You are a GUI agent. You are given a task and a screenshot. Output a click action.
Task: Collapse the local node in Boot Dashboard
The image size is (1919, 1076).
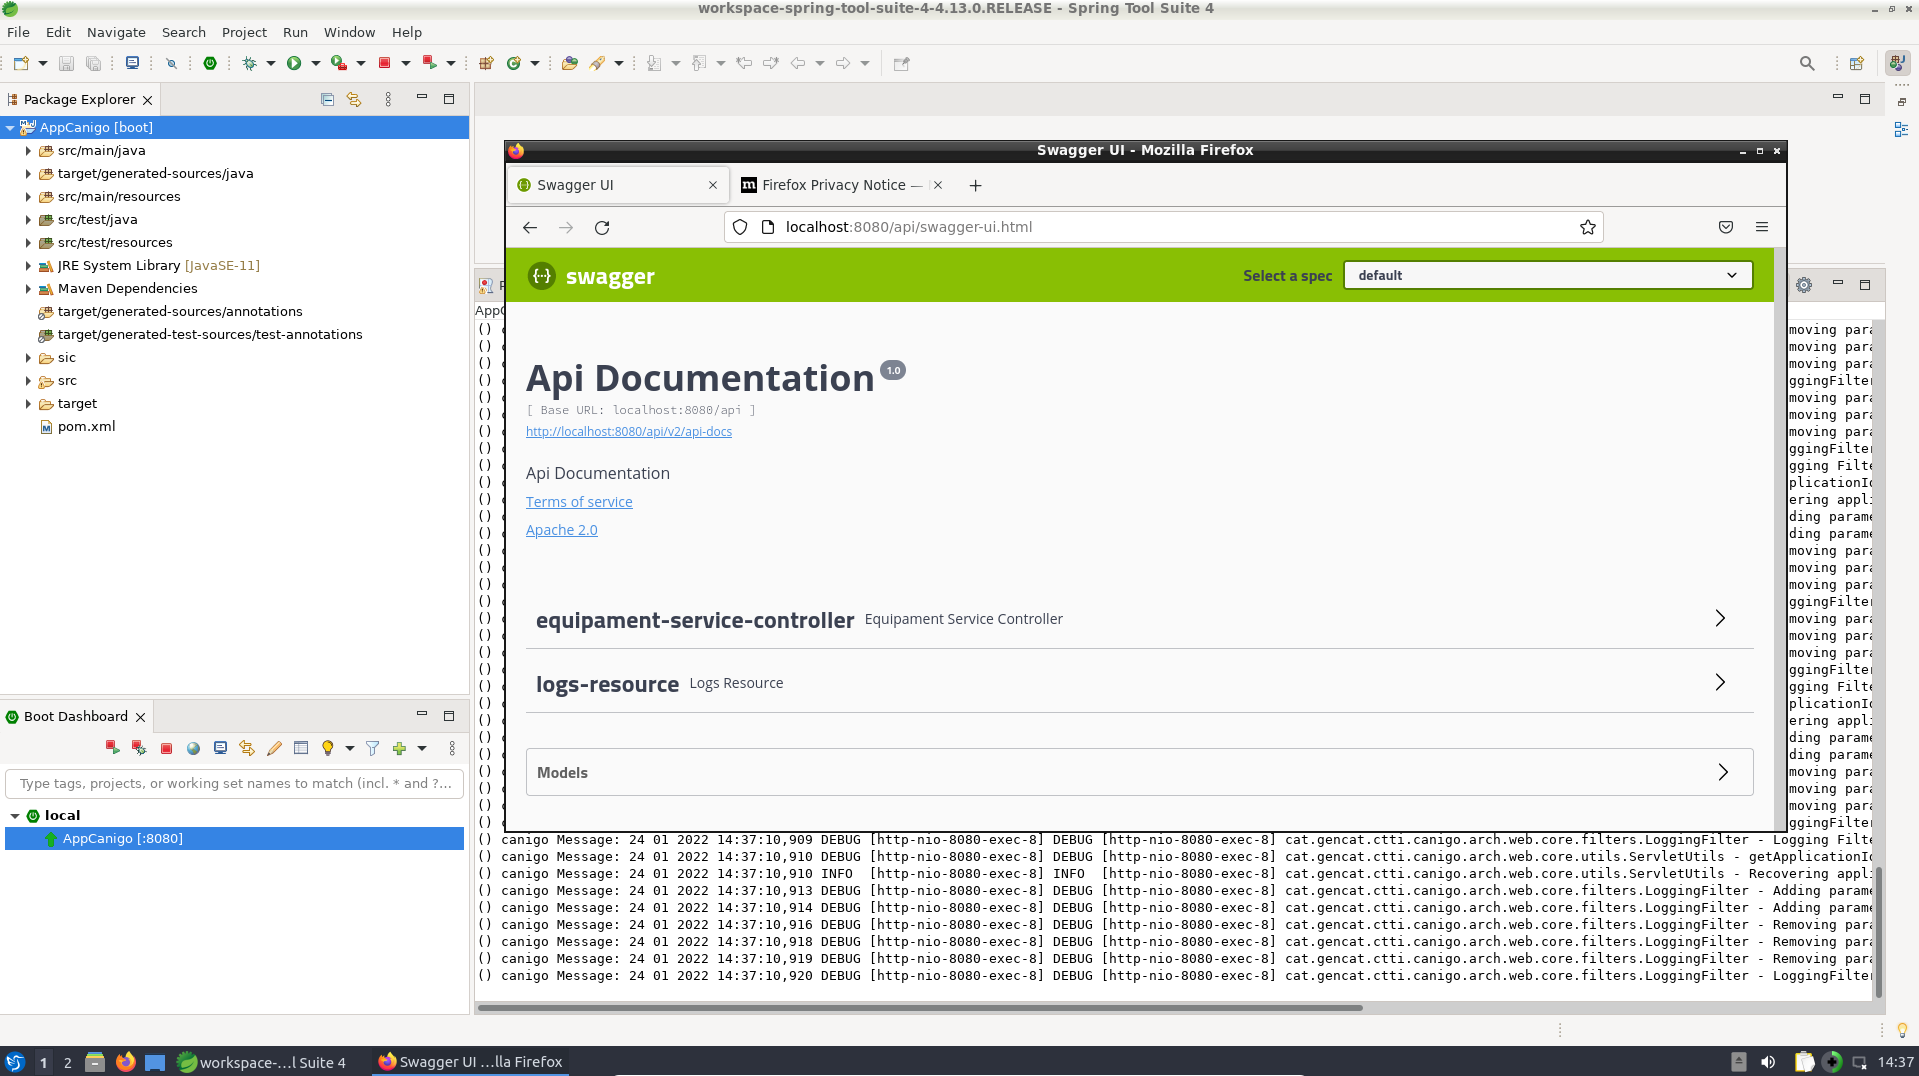tap(15, 816)
